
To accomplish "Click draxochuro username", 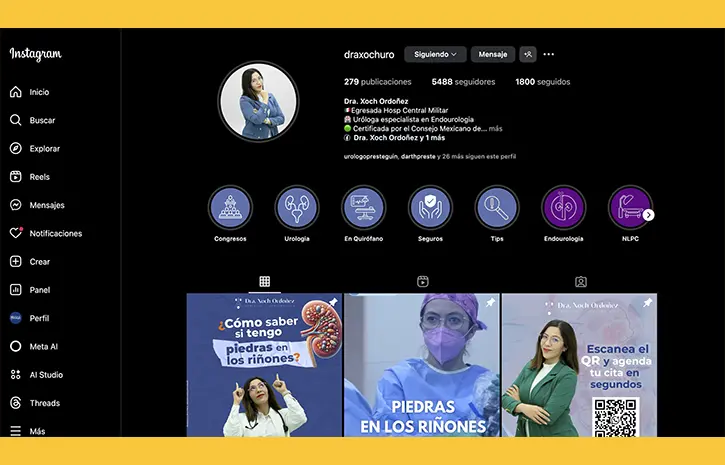I will click(x=369, y=55).
